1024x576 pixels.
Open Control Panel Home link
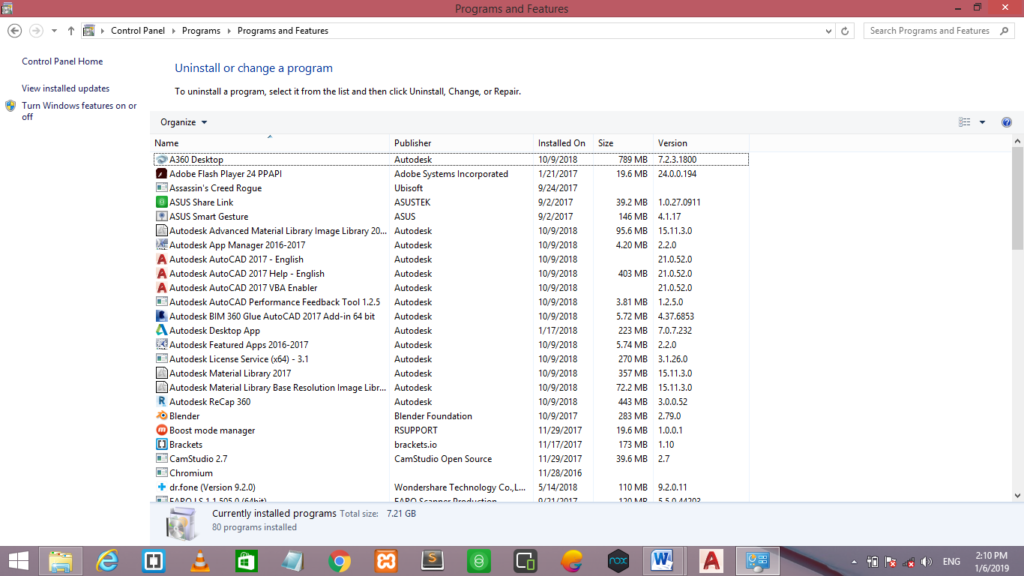click(62, 61)
